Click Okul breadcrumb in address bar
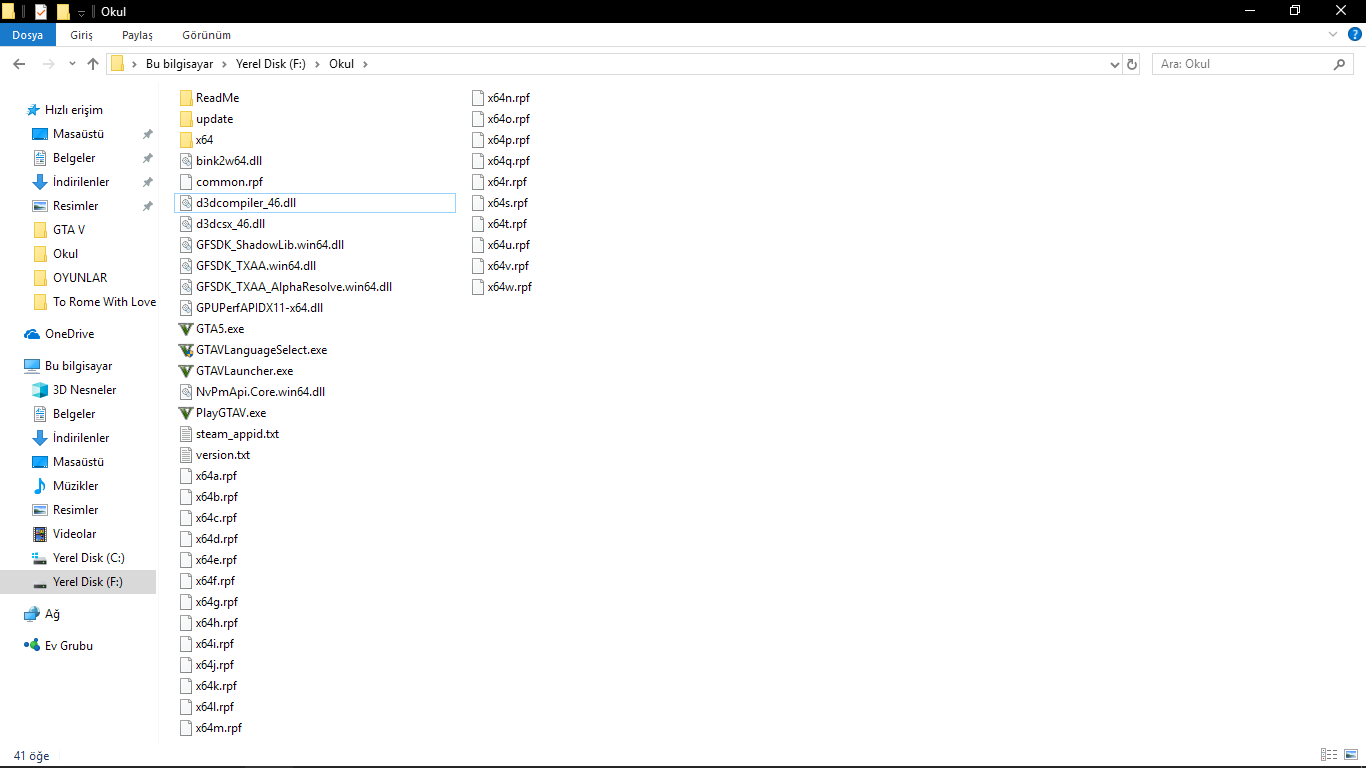The image size is (1366, 768). [342, 64]
